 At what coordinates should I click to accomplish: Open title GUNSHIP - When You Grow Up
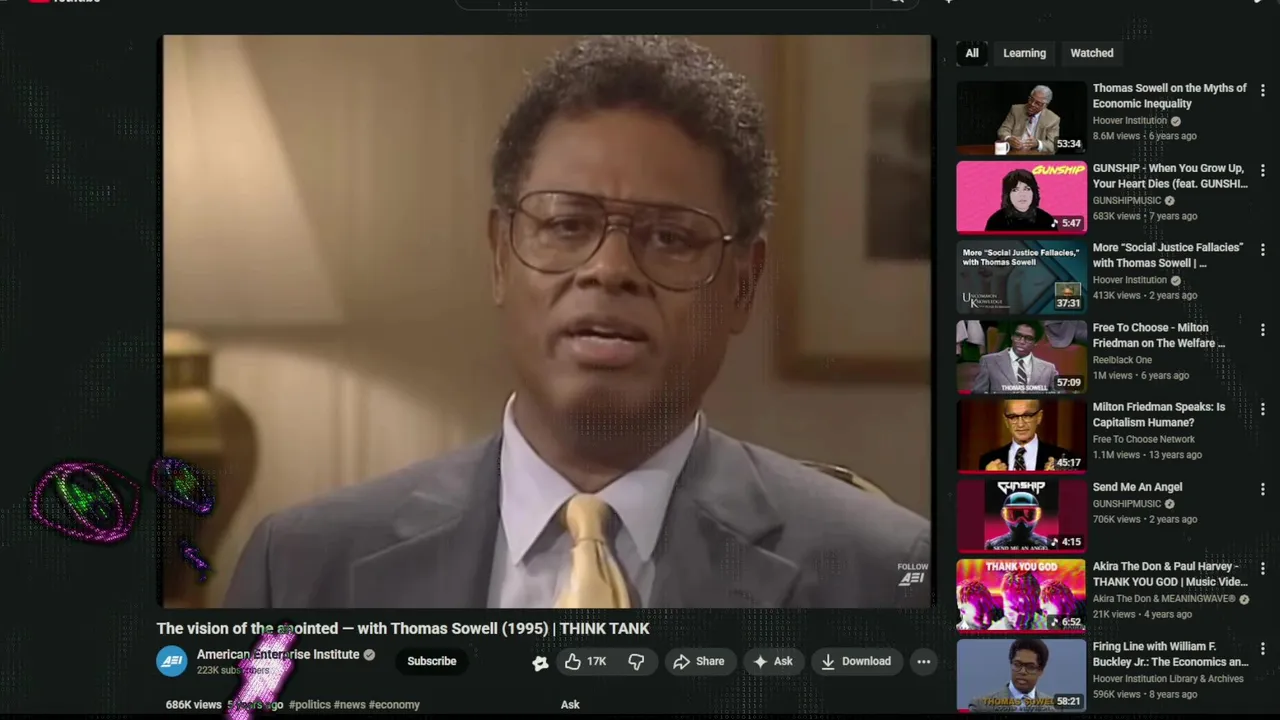[x=1170, y=176]
